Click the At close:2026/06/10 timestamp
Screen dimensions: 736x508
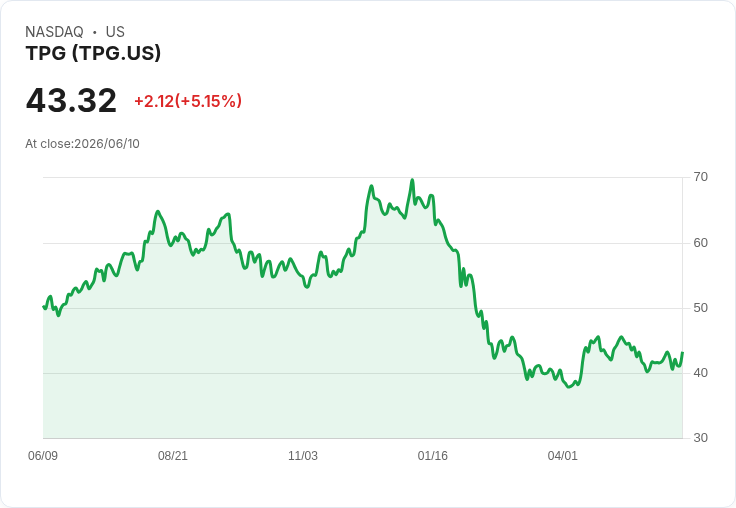point(82,144)
